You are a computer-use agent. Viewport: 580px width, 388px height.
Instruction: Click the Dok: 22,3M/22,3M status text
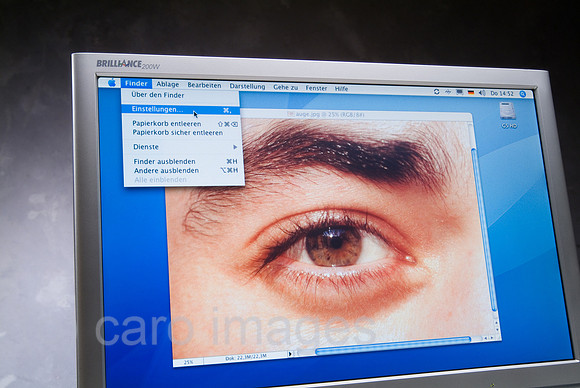[x=246, y=357]
